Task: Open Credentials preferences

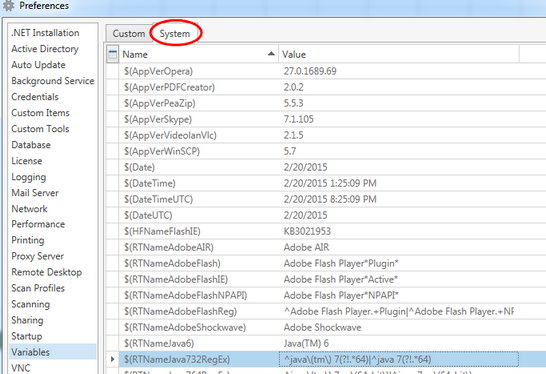Action: pyautogui.click(x=35, y=97)
